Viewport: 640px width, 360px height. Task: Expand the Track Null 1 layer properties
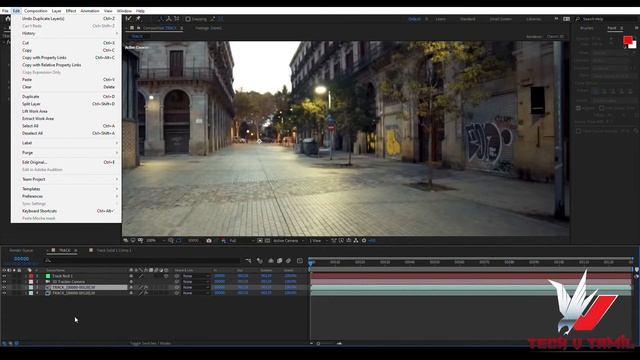click(x=26, y=276)
